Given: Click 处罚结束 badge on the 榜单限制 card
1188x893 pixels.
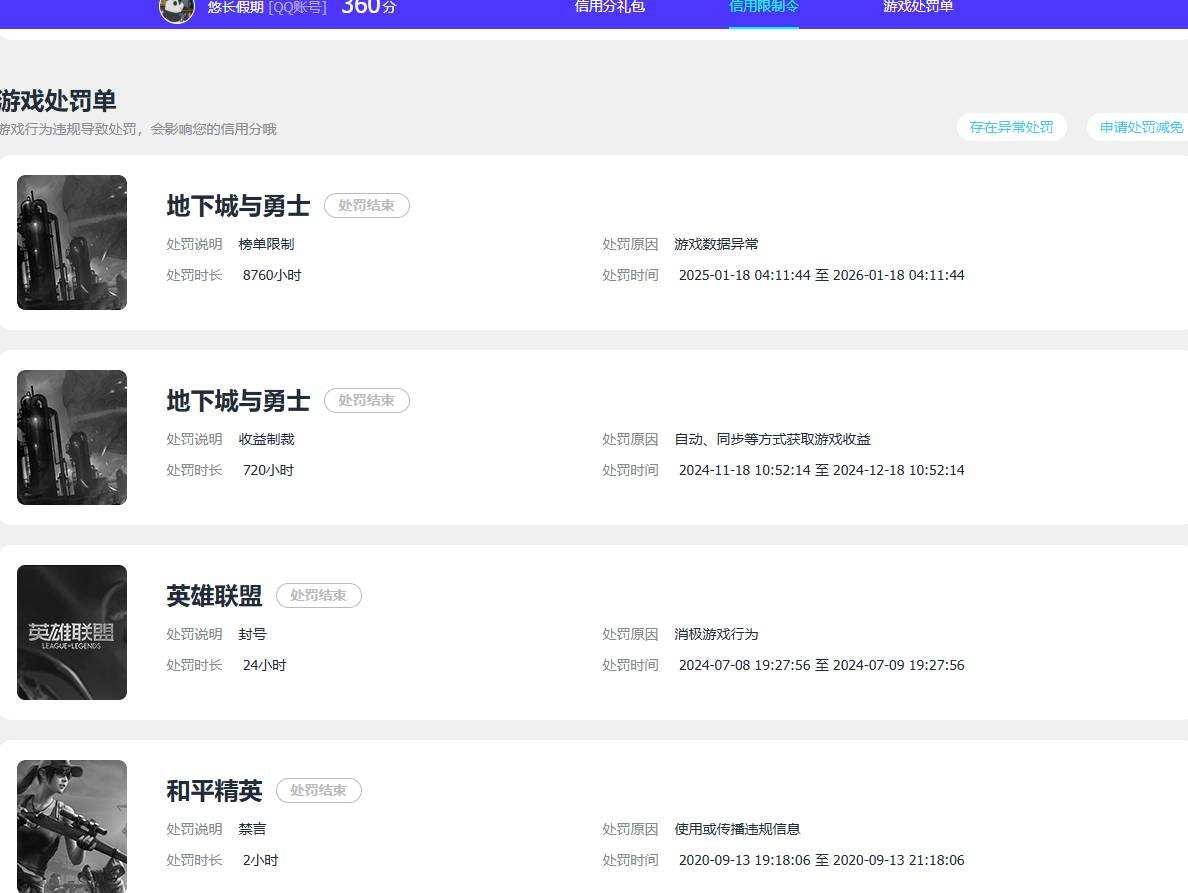Looking at the screenshot, I should (367, 205).
